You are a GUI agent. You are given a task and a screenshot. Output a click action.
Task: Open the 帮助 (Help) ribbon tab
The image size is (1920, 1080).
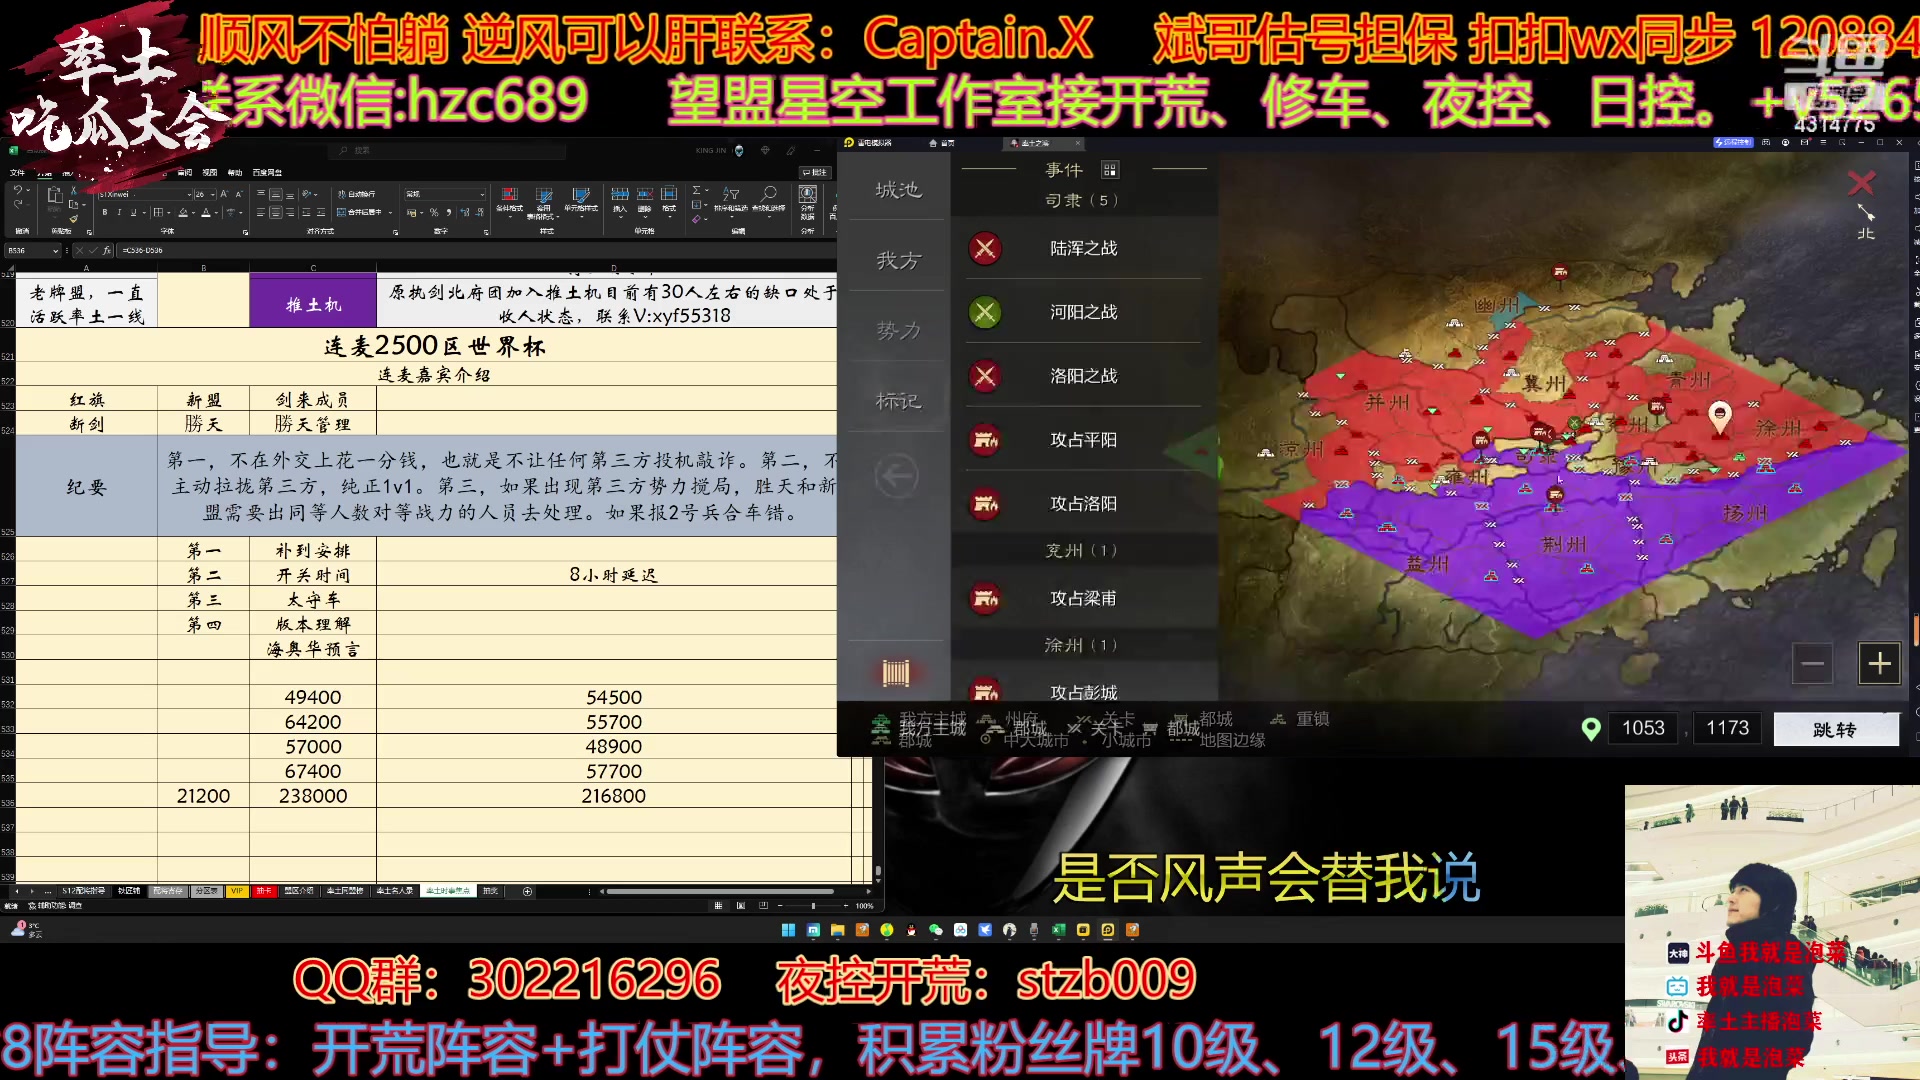point(235,172)
